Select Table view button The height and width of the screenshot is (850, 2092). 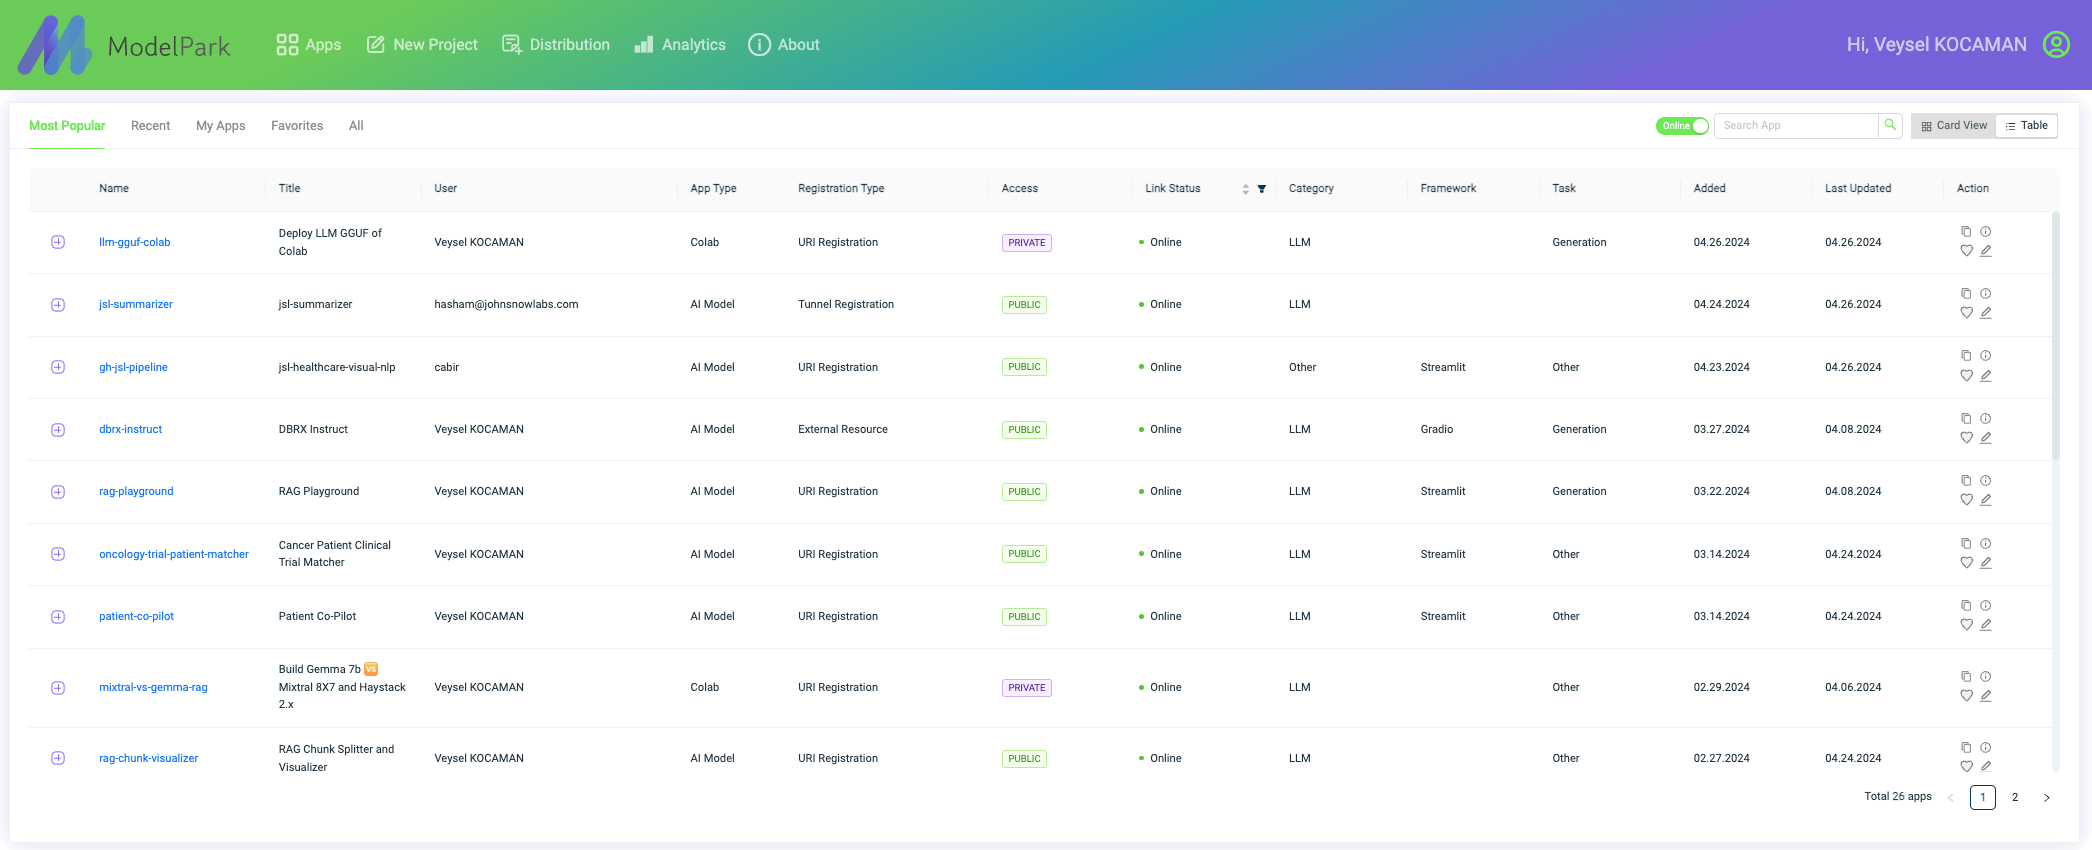[2027, 126]
